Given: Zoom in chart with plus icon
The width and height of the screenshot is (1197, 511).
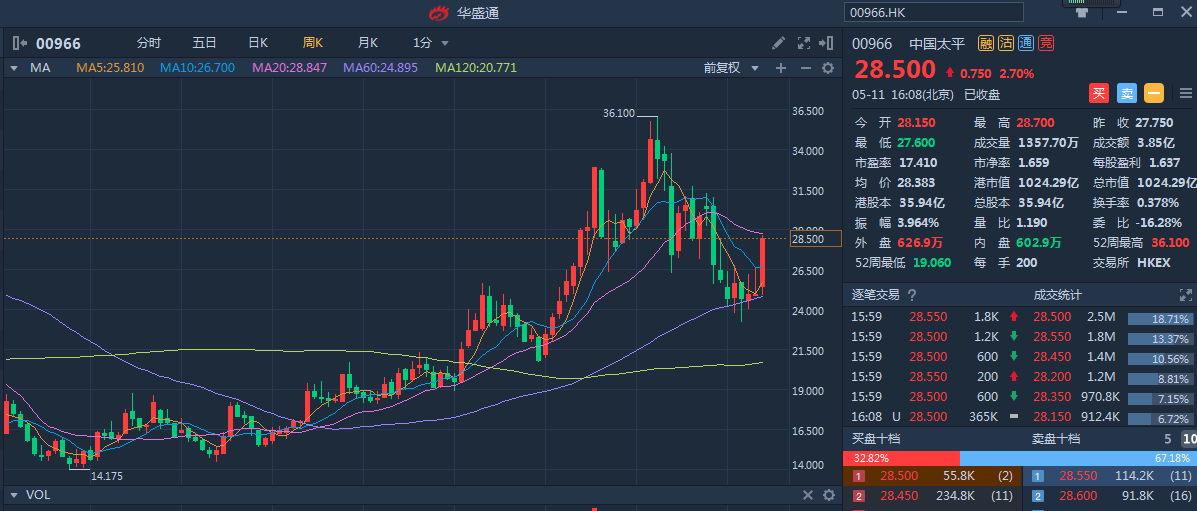Looking at the screenshot, I should click(781, 68).
